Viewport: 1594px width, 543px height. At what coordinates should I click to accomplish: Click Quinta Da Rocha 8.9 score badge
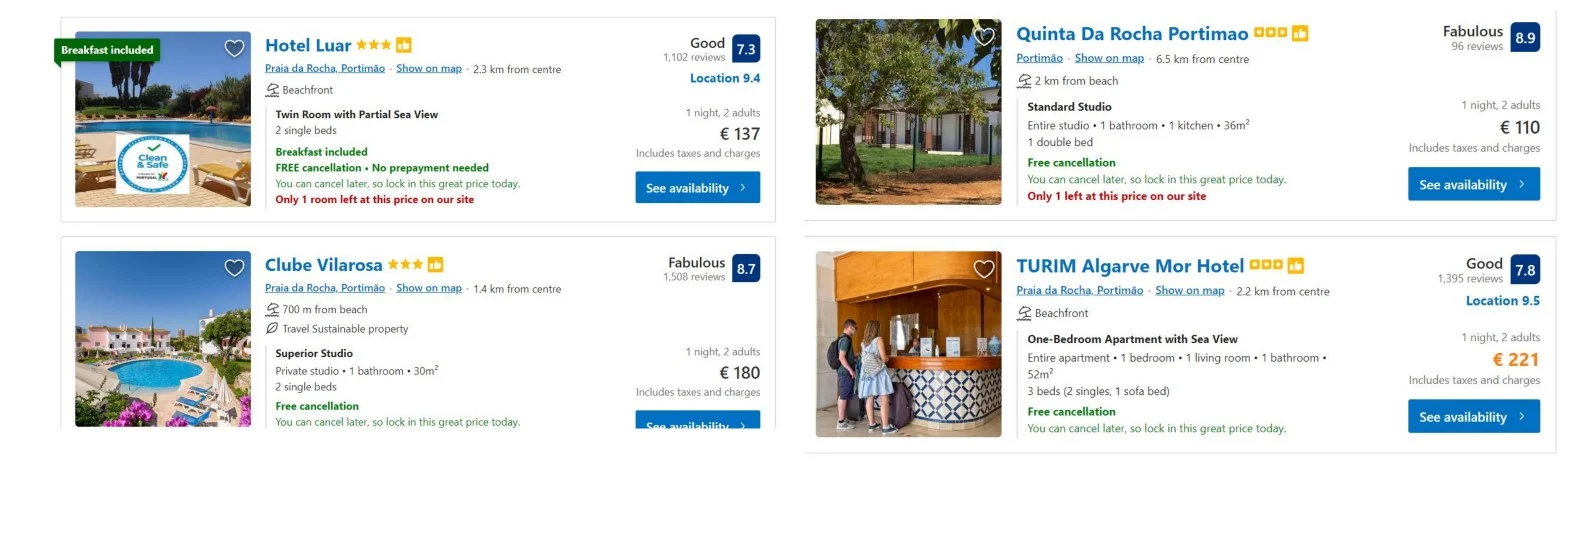tap(1525, 38)
